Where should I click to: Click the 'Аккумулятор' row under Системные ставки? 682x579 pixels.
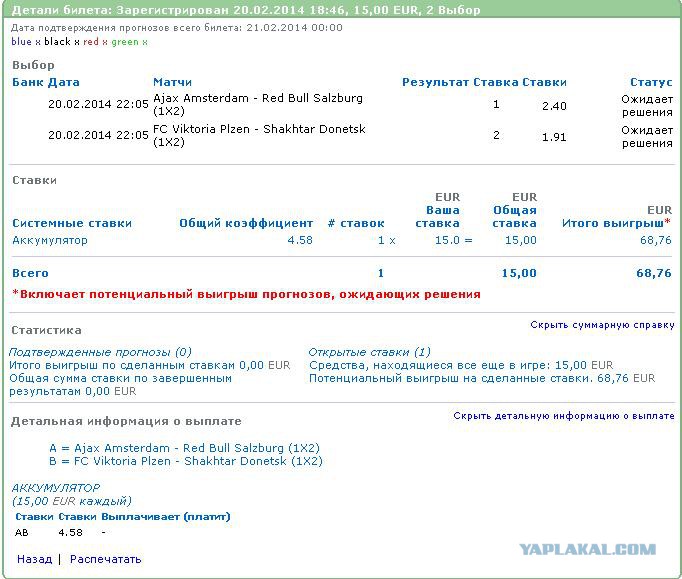tap(50, 240)
